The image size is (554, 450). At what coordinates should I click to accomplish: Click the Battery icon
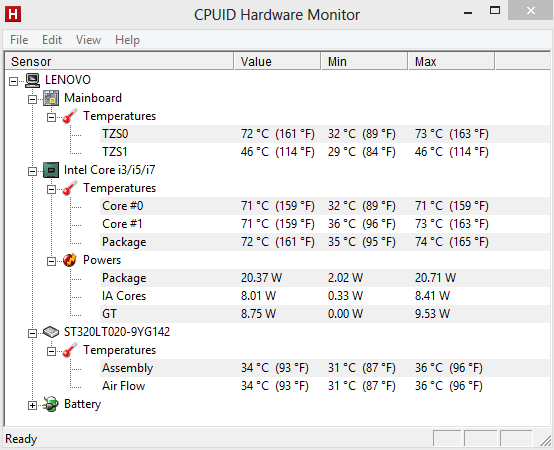click(x=51, y=404)
